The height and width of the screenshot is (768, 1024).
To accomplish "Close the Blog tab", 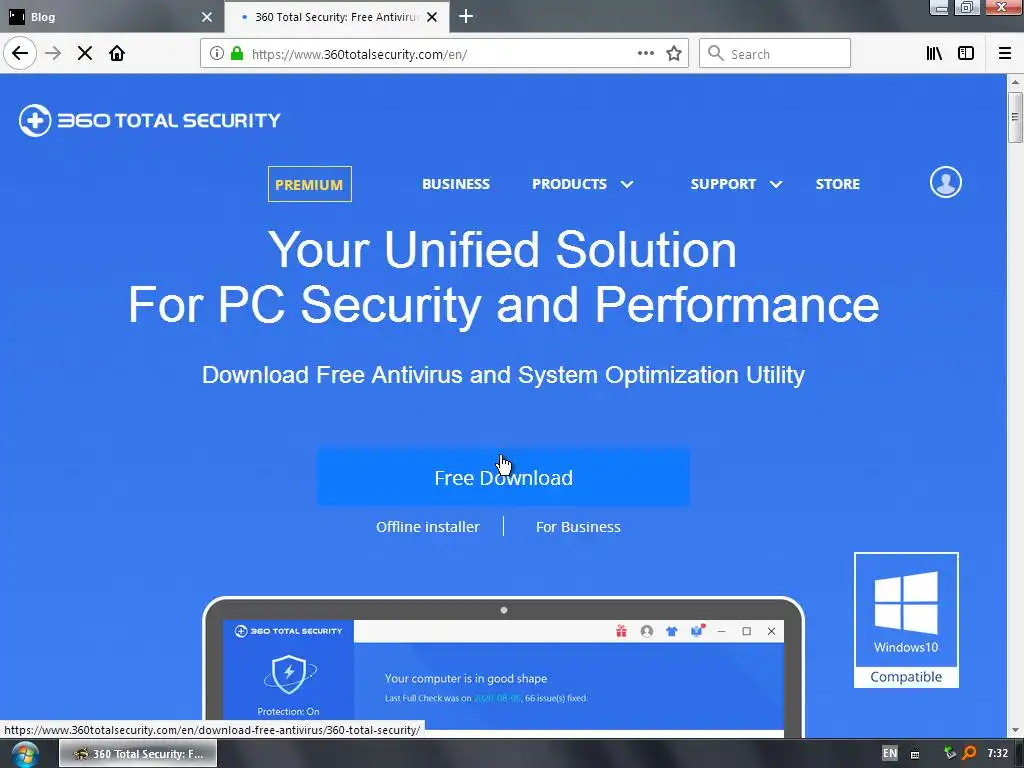I will [x=207, y=17].
